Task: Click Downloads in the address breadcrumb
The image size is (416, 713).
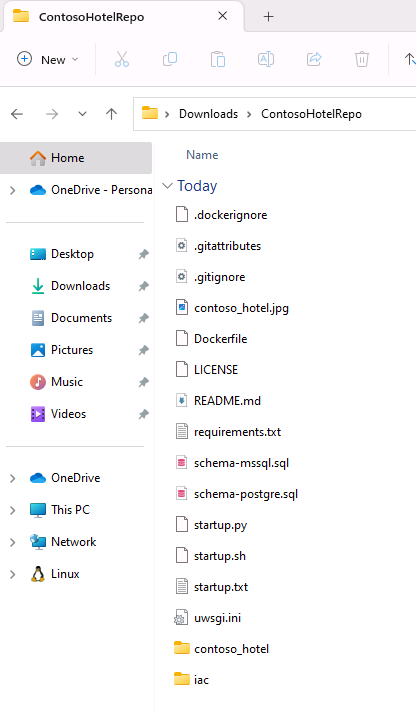Action: 208,114
